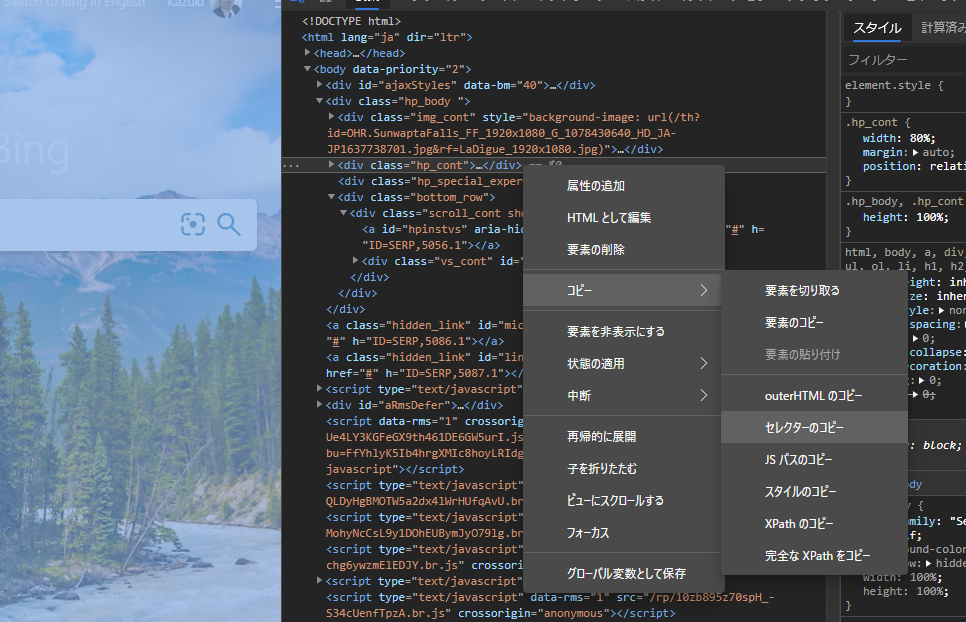The height and width of the screenshot is (622, 966).
Task: Expand the aRmsDefer div node
Action: tap(319, 405)
